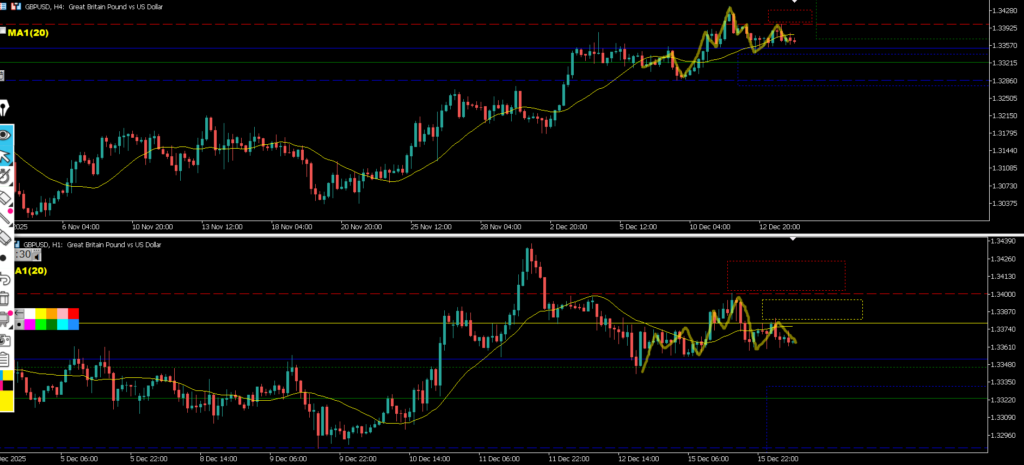Pick the bright green swatch in color palette

pyautogui.click(x=41, y=325)
